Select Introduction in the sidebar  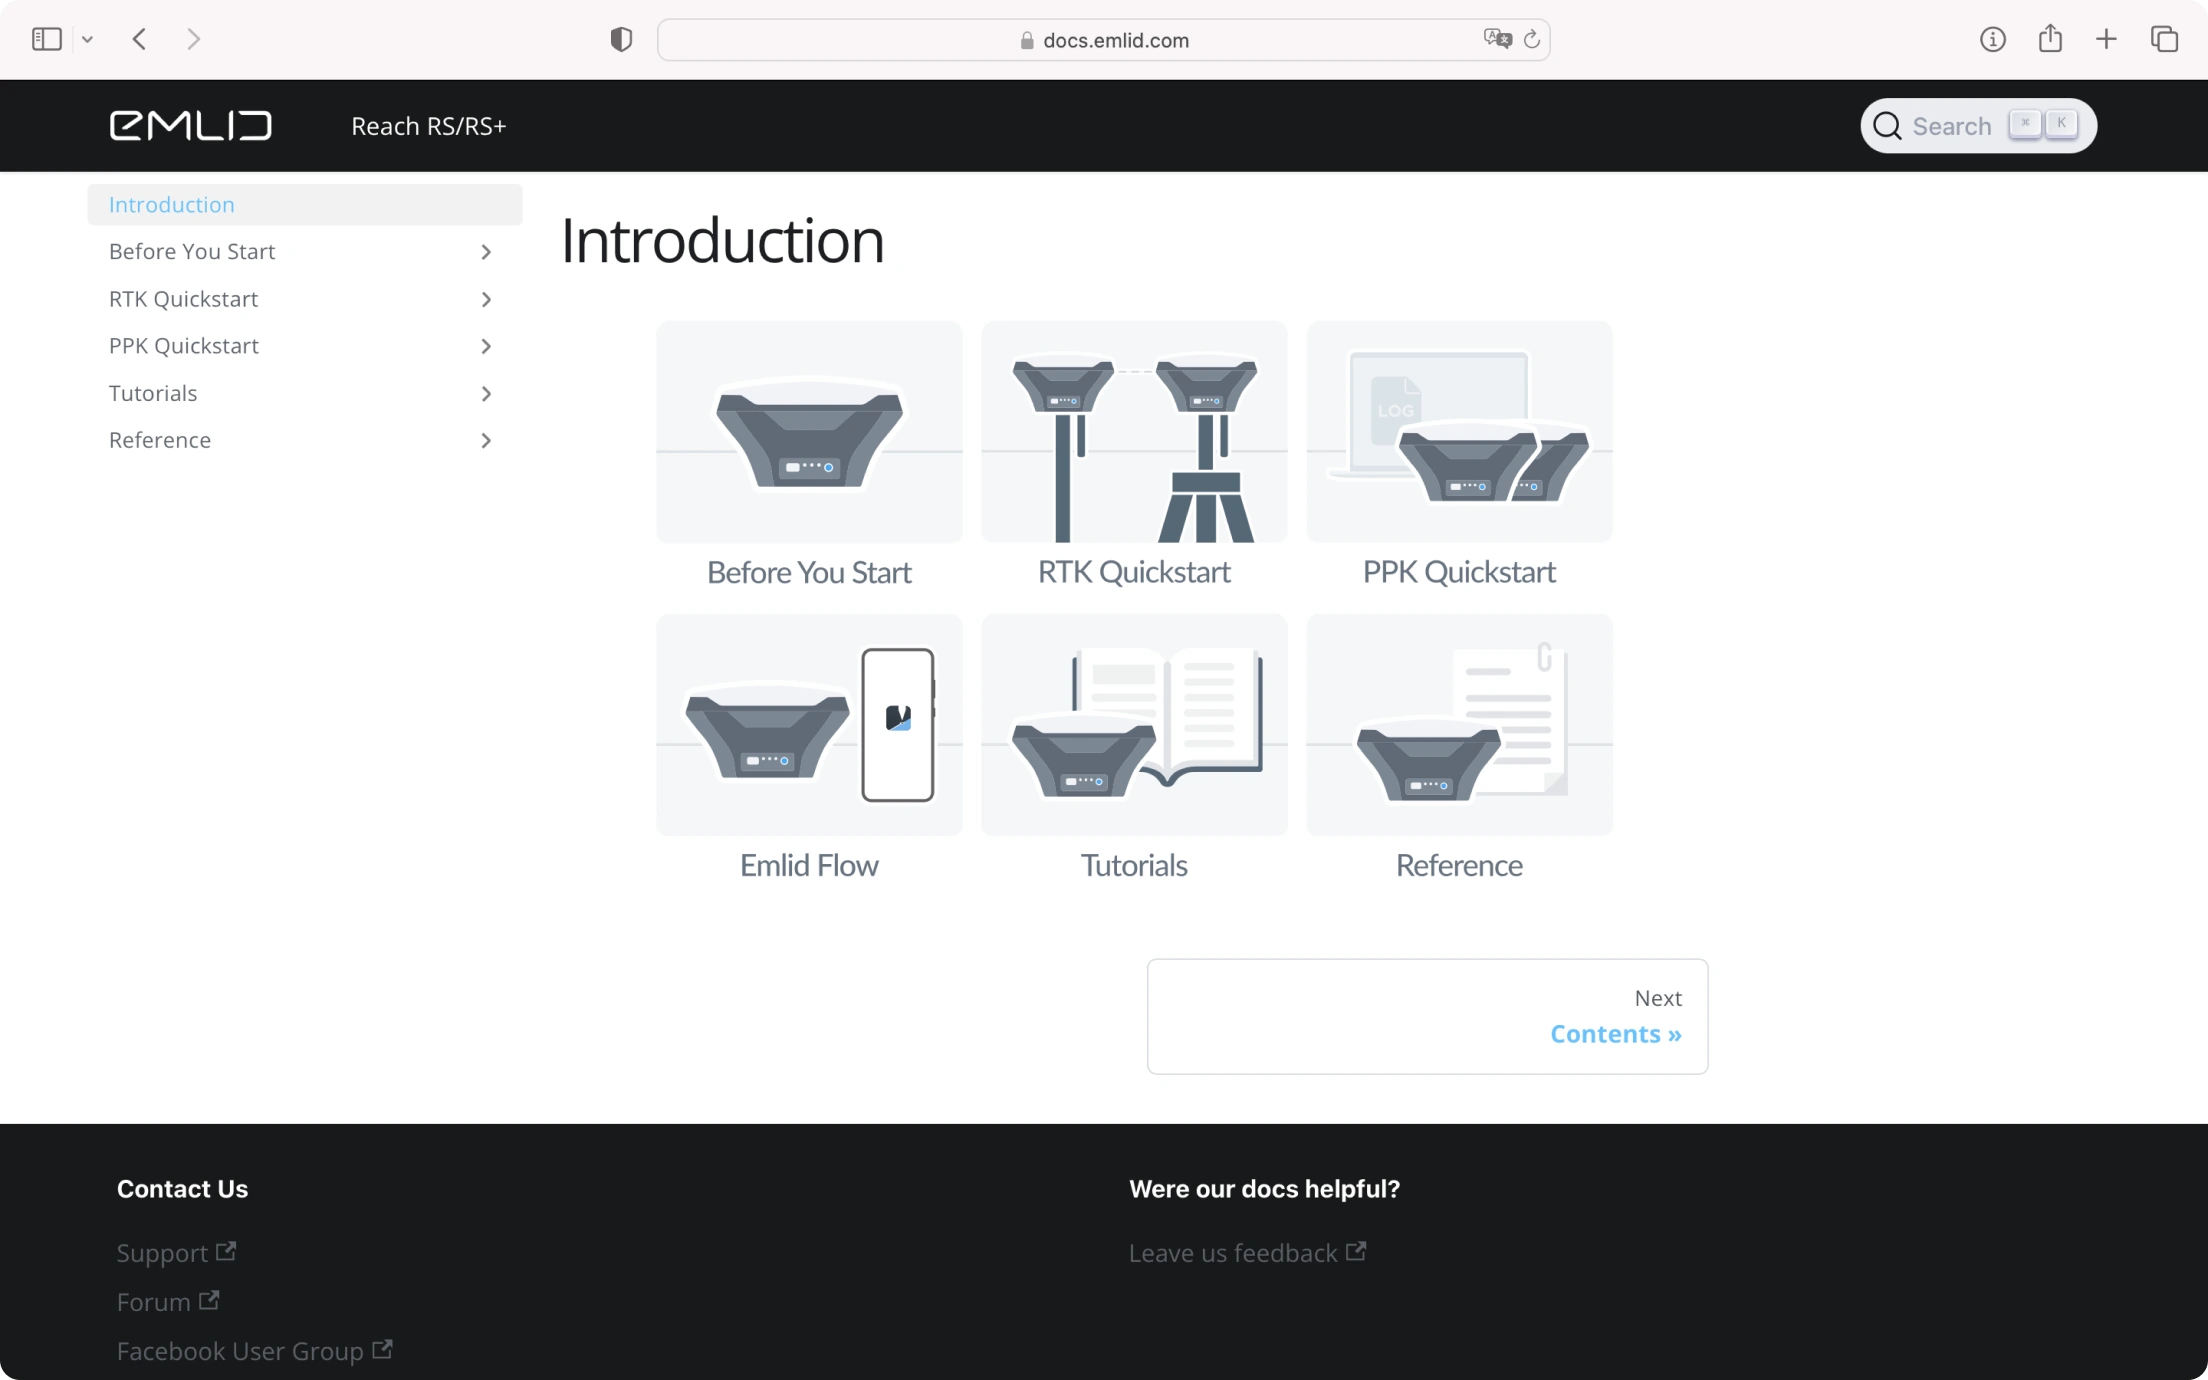[304, 204]
